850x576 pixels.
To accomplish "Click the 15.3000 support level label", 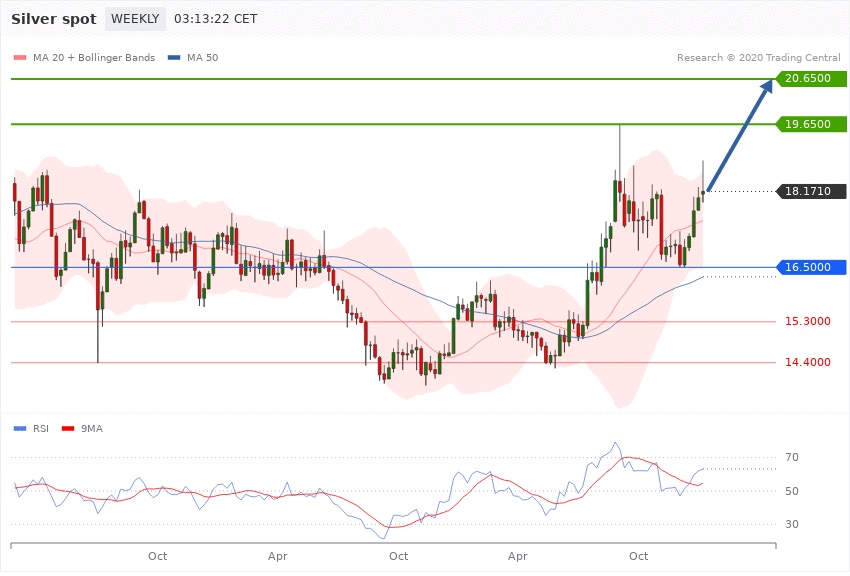I will [808, 321].
